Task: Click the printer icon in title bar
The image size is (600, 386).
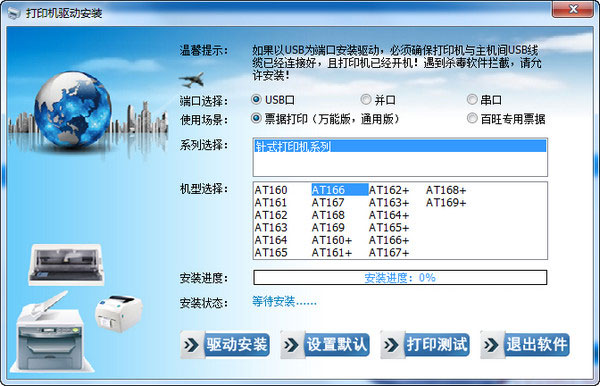Action: point(14,13)
